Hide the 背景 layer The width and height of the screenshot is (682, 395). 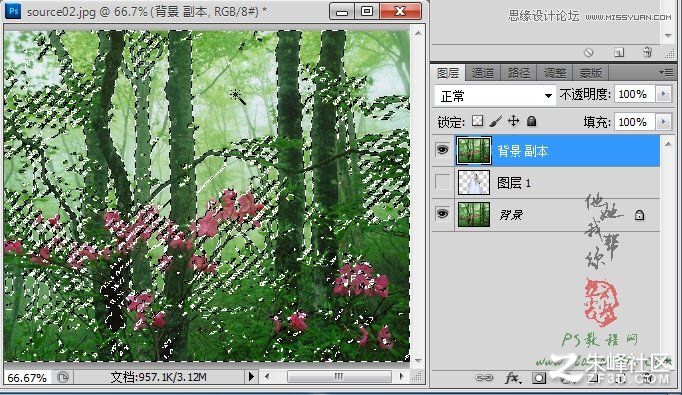tap(442, 214)
